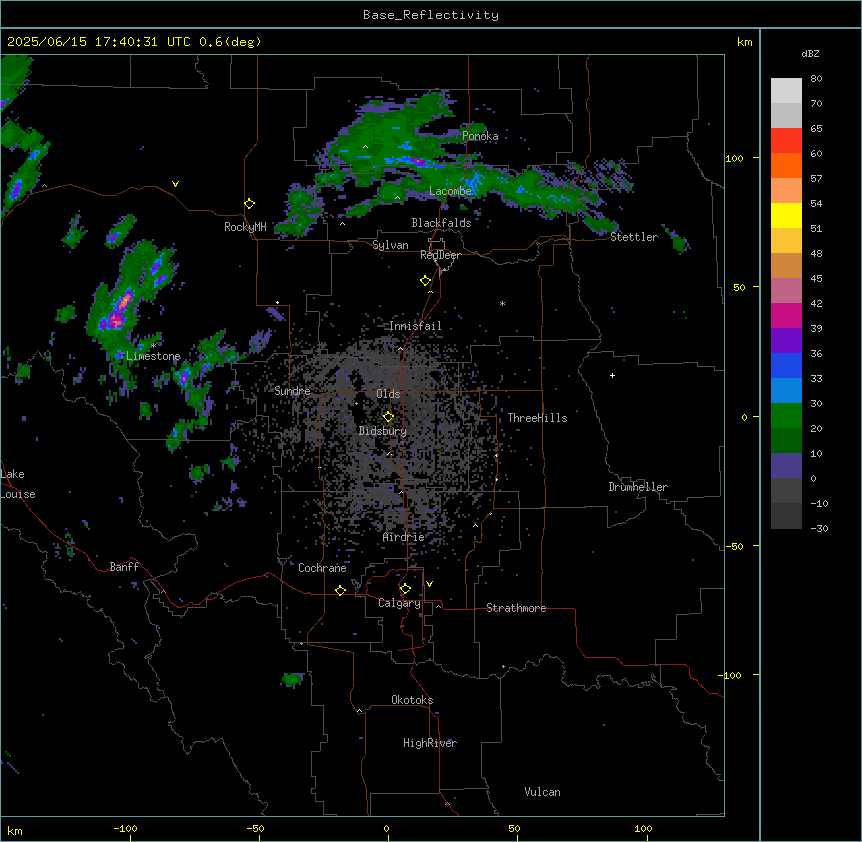
Task: Click the HighRiver city label
Action: pos(430,743)
